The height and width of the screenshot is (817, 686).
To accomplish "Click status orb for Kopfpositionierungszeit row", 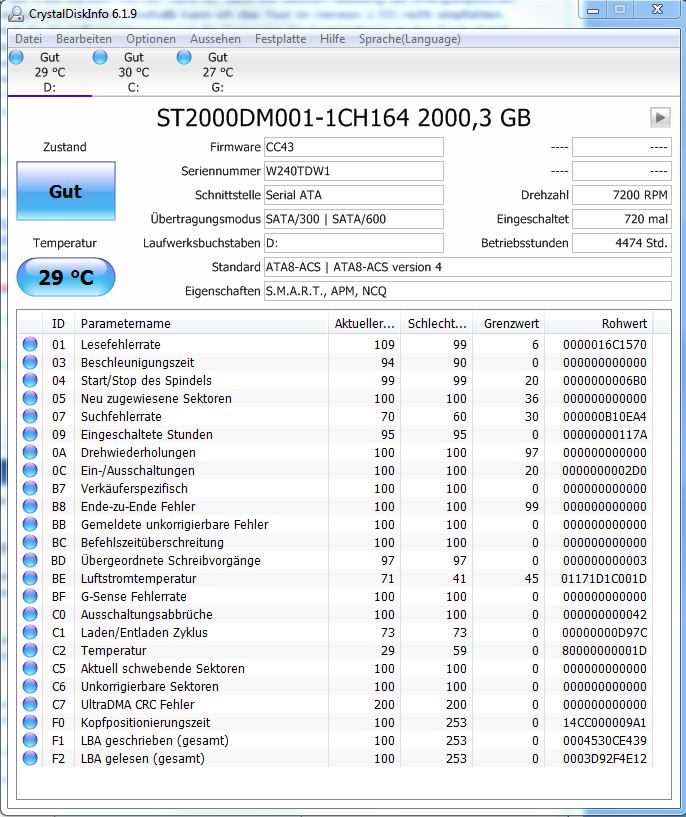I will click(30, 722).
